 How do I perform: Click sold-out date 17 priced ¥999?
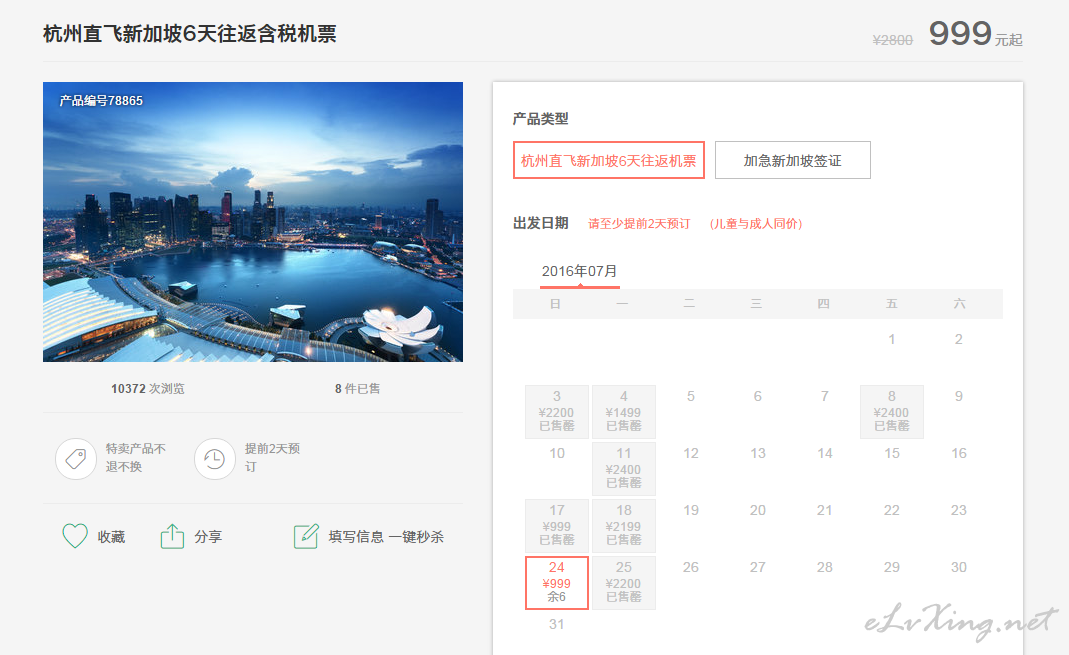556,525
